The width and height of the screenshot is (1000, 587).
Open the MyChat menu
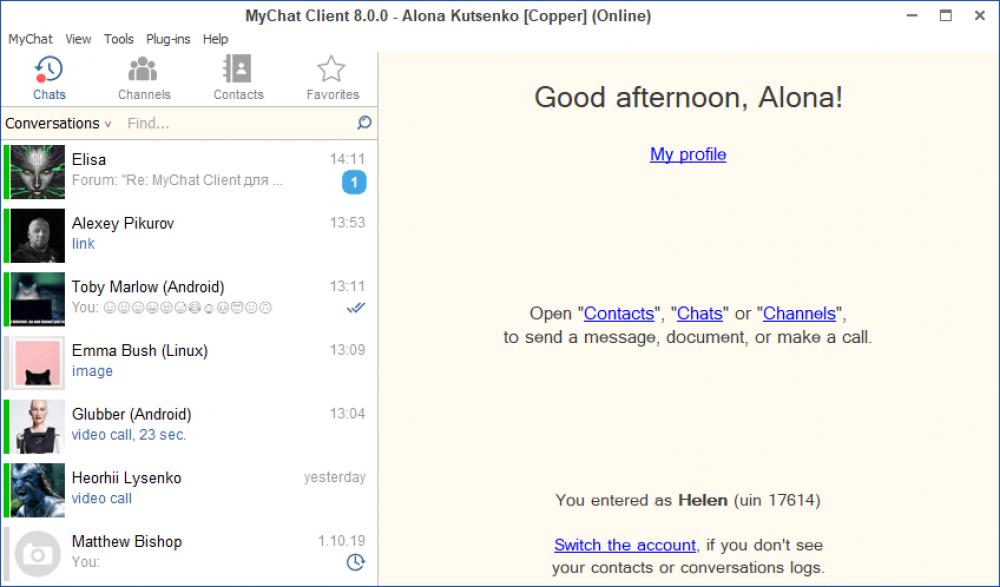point(29,39)
